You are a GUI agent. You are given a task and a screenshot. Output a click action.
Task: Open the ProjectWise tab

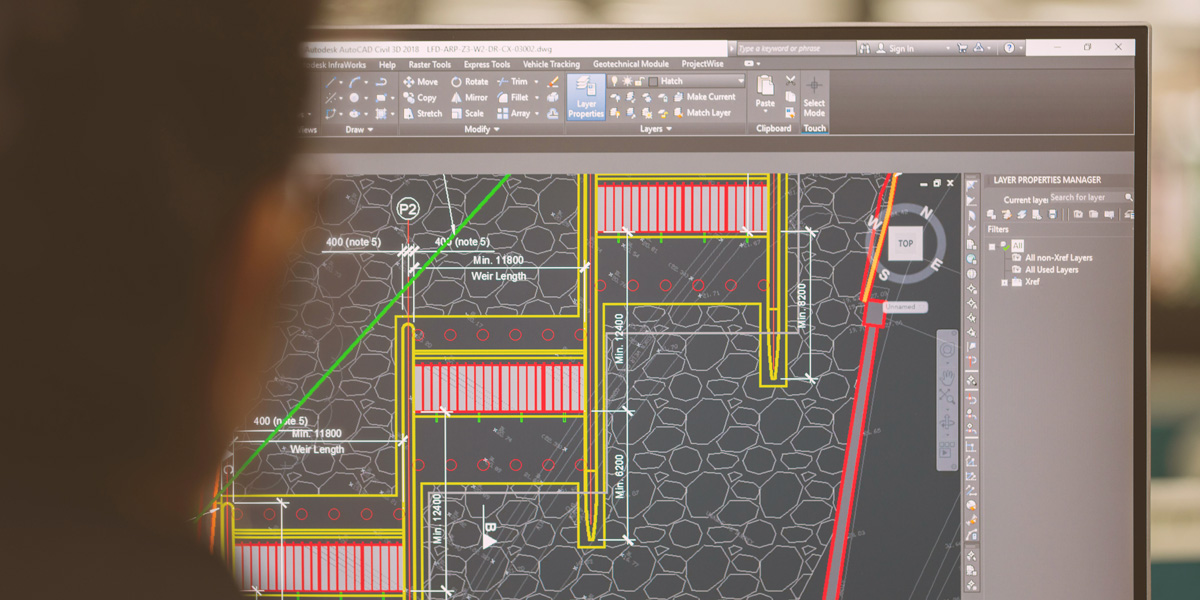click(703, 65)
